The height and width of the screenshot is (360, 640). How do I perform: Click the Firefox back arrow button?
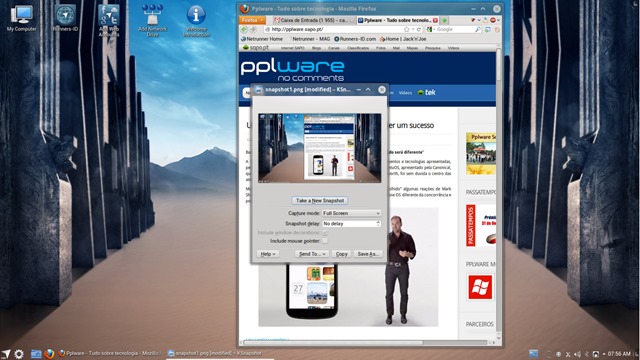pyautogui.click(x=244, y=29)
